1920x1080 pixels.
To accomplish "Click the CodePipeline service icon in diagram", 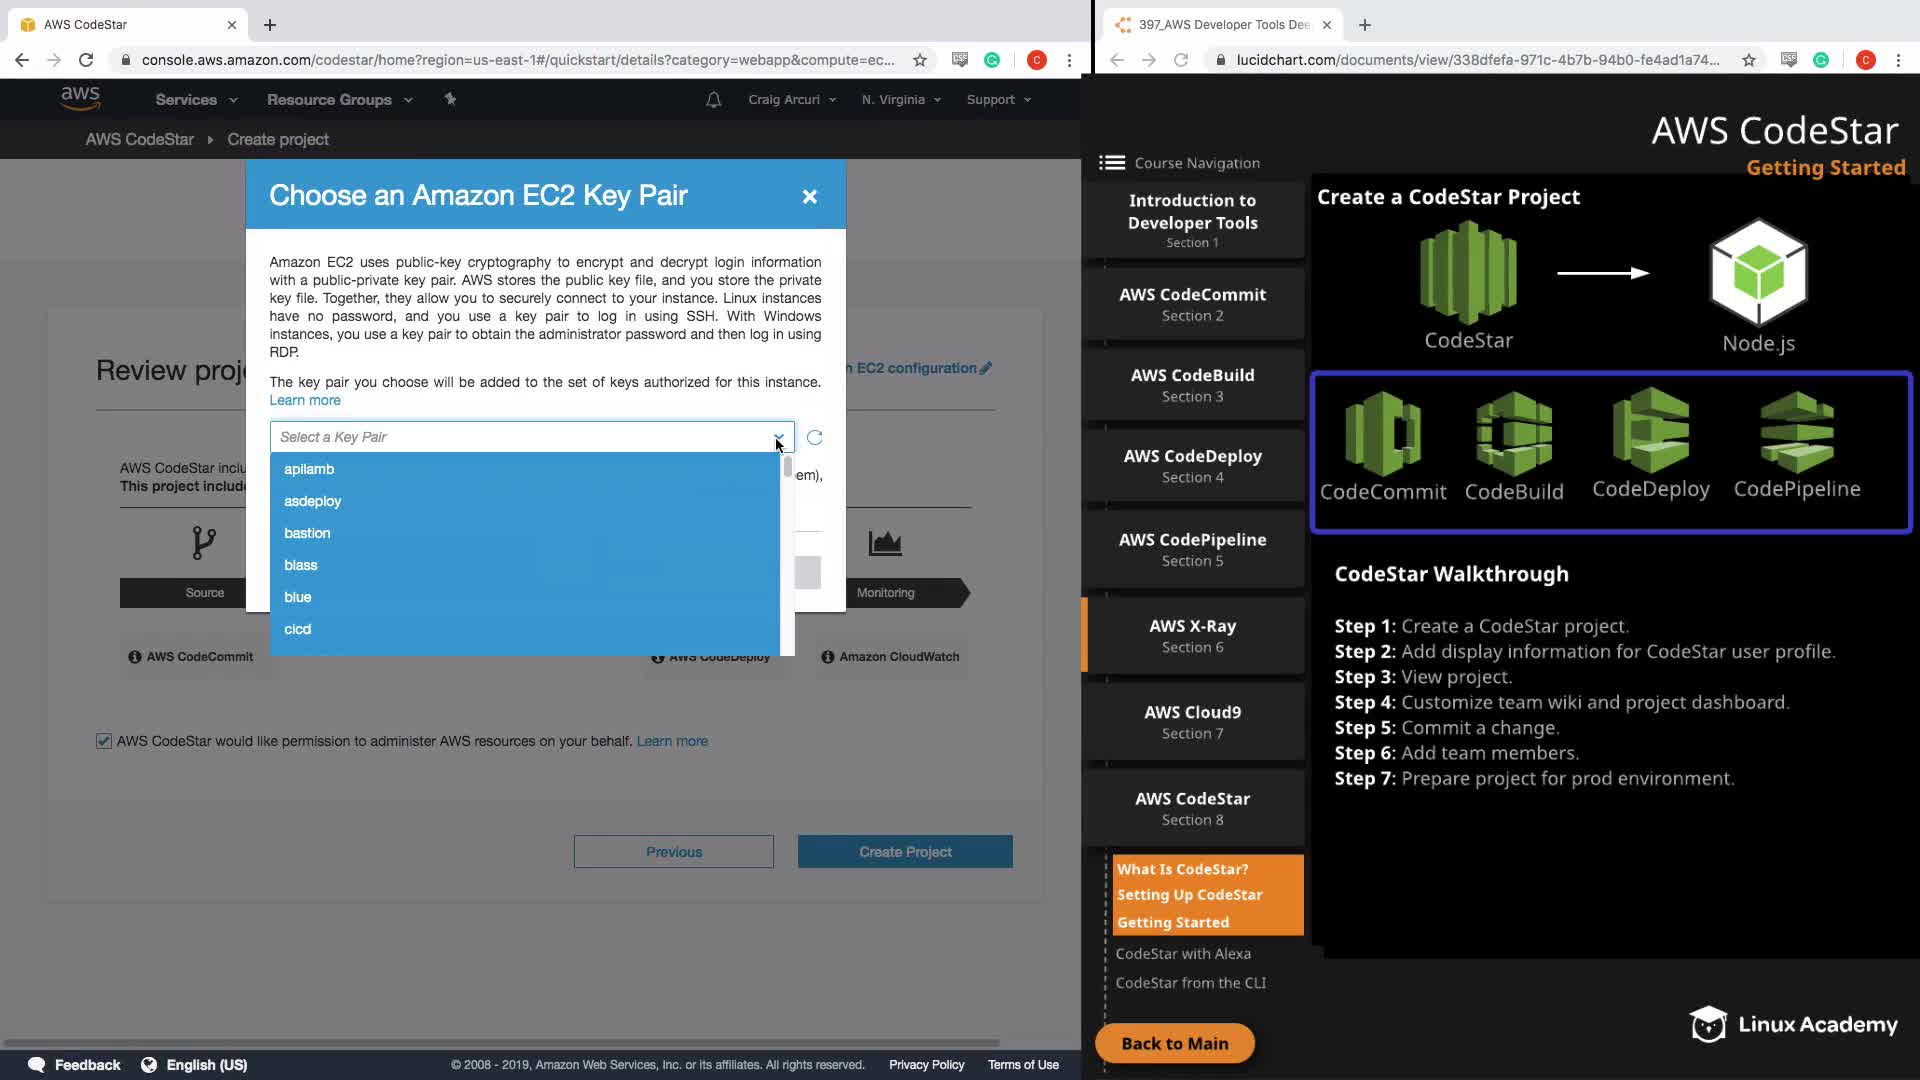I will coord(1797,432).
